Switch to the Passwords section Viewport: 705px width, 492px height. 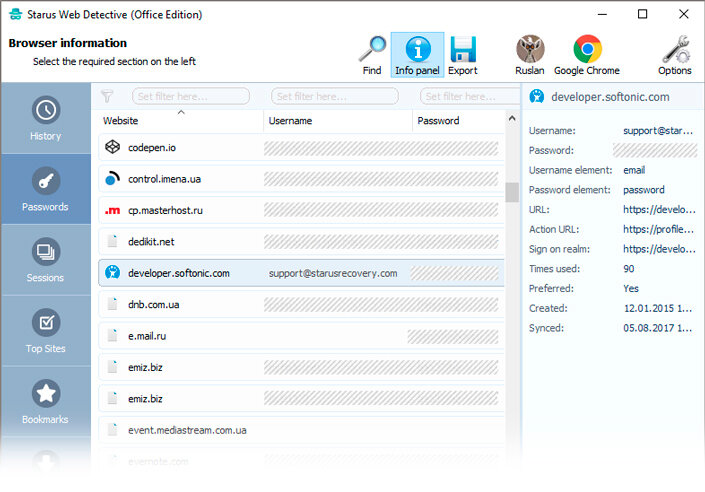45,189
